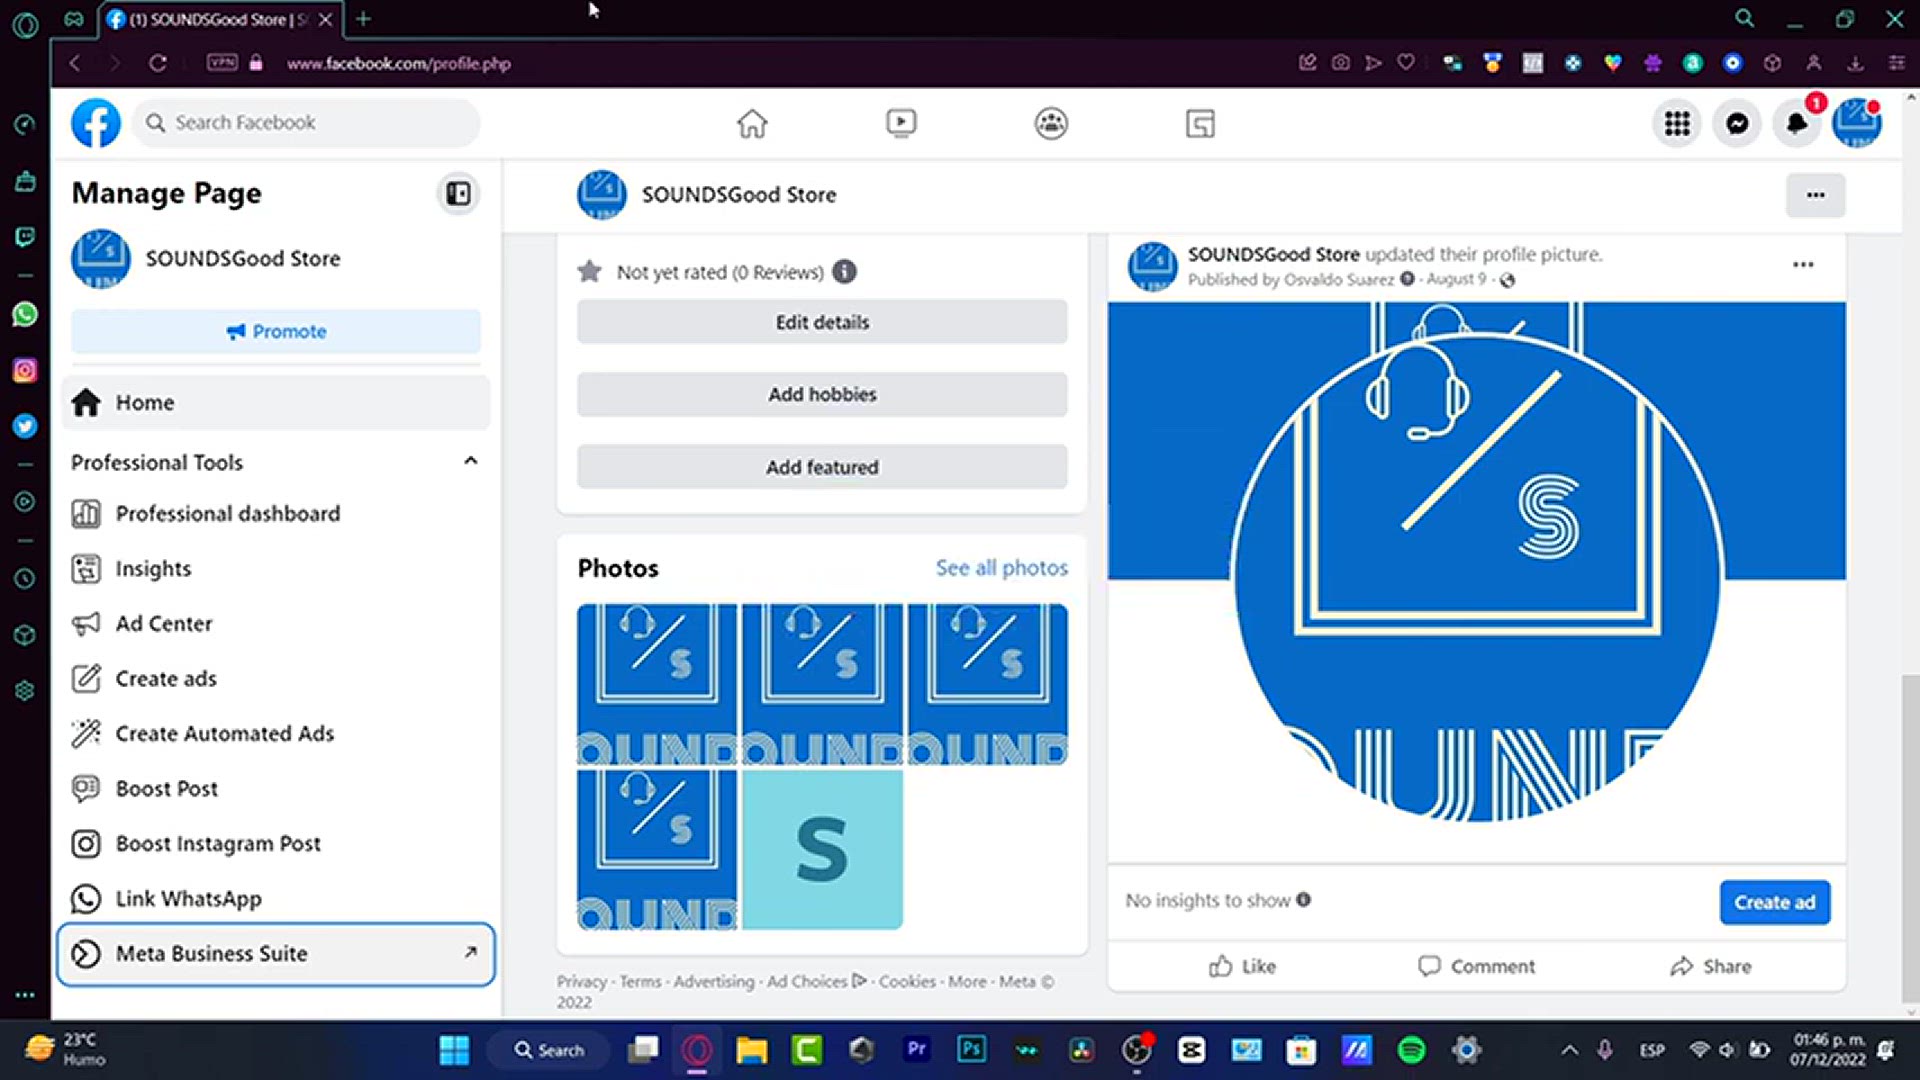Open Osvaldo Suarez publisher link
Screen dimensions: 1920x1080
[1338, 280]
